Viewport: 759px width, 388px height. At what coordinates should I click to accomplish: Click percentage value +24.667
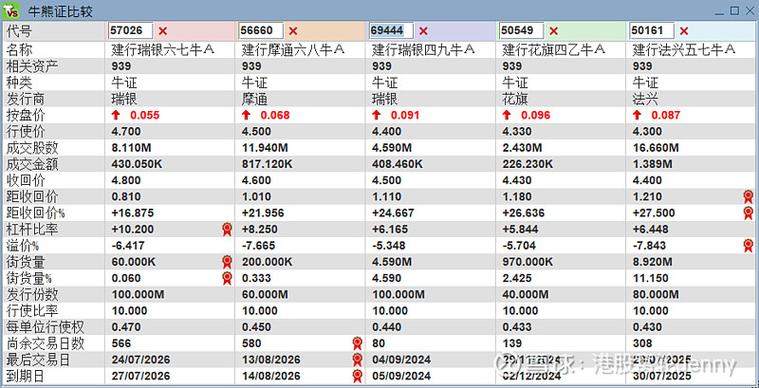393,213
